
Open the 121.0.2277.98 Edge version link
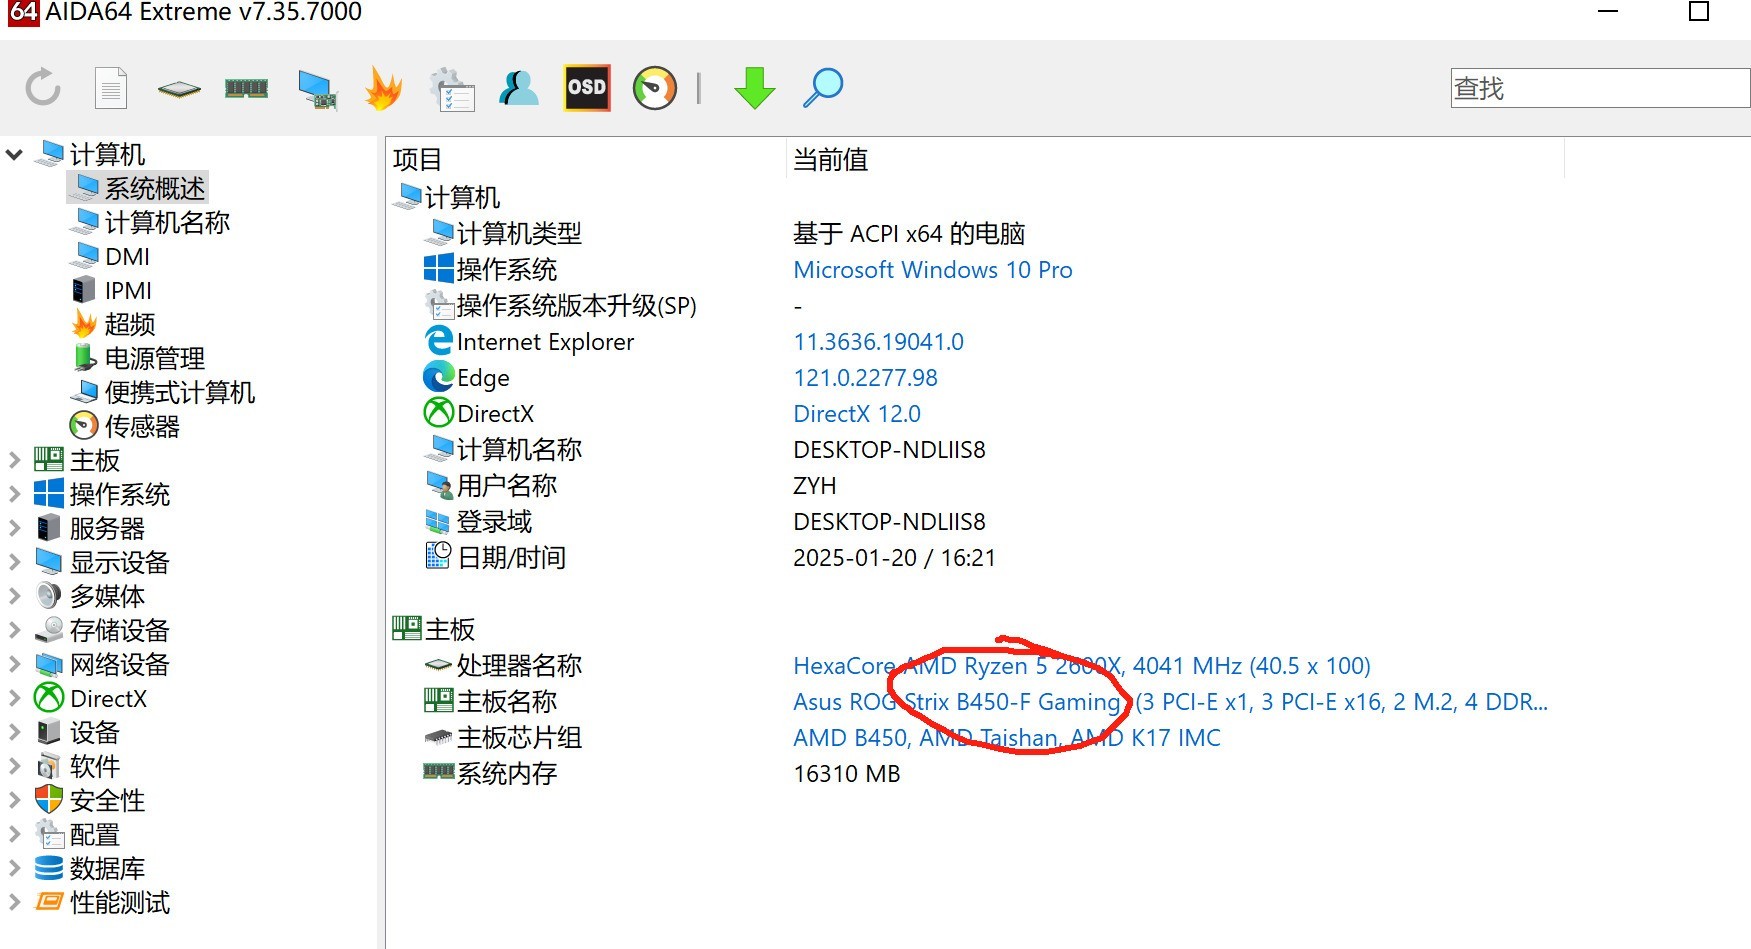(x=865, y=378)
